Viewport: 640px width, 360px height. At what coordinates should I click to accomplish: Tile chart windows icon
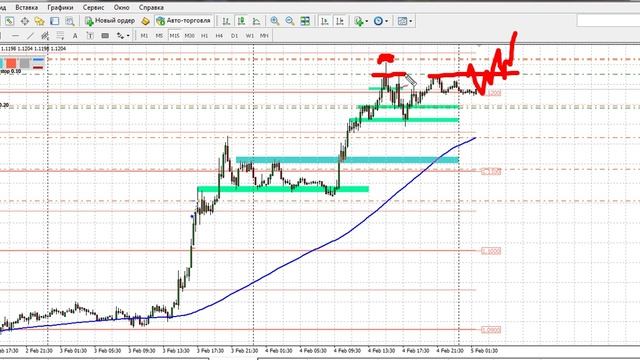(x=305, y=21)
